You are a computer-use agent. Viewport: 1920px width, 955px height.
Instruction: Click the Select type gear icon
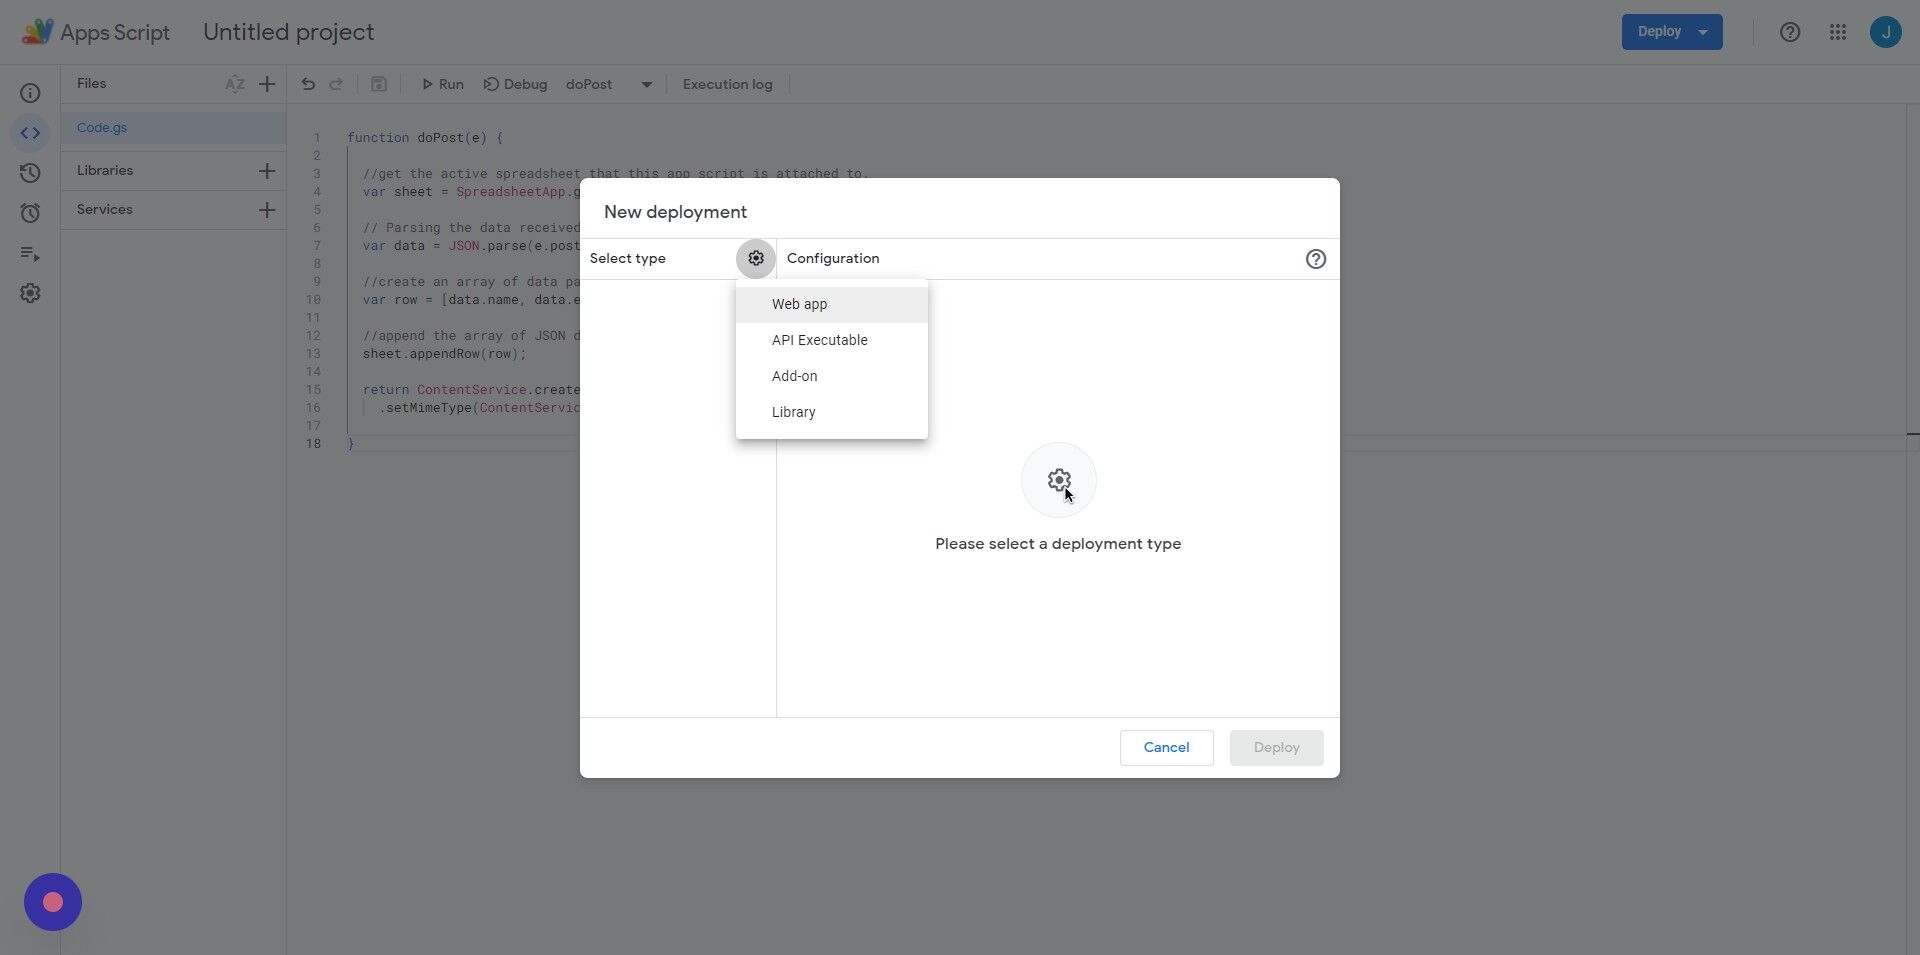coord(755,258)
